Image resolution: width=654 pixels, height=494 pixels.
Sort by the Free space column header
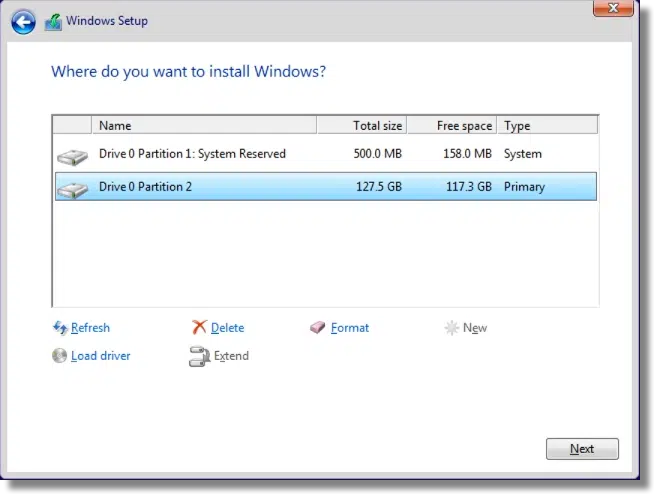click(x=452, y=126)
